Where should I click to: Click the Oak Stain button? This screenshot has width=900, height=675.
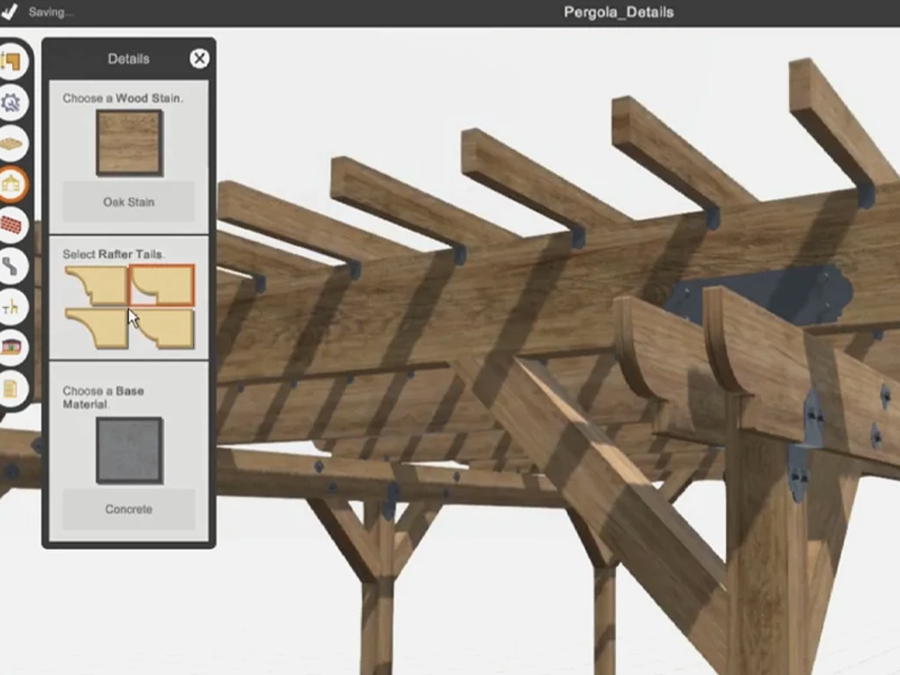click(129, 202)
